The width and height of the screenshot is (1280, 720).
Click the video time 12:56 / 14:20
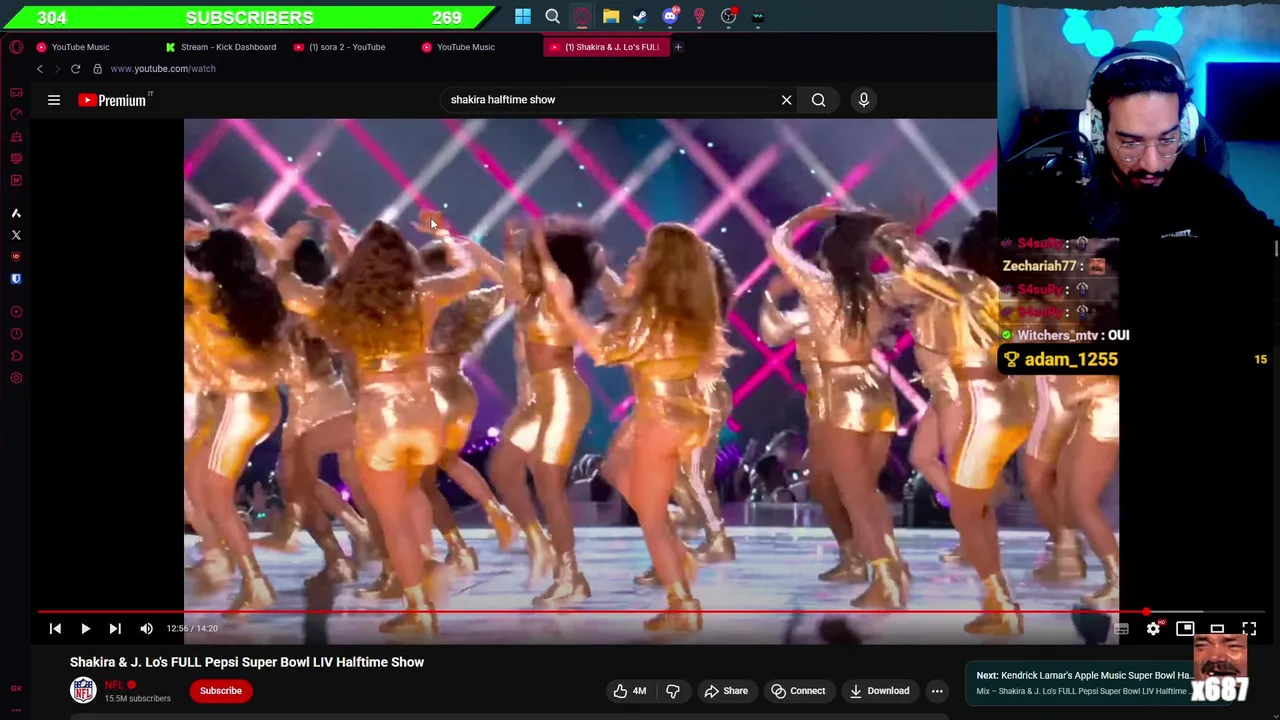tap(192, 628)
